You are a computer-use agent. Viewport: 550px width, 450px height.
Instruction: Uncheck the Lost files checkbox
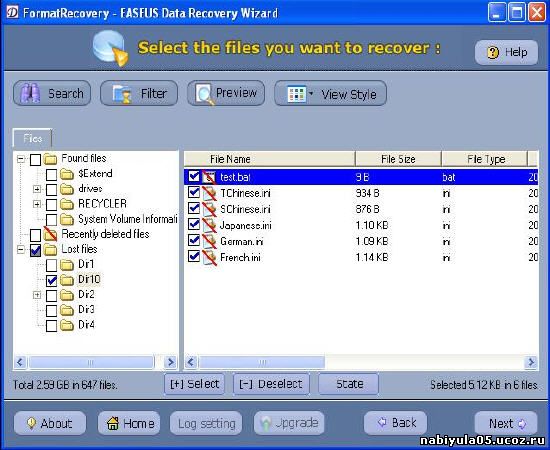tap(35, 250)
